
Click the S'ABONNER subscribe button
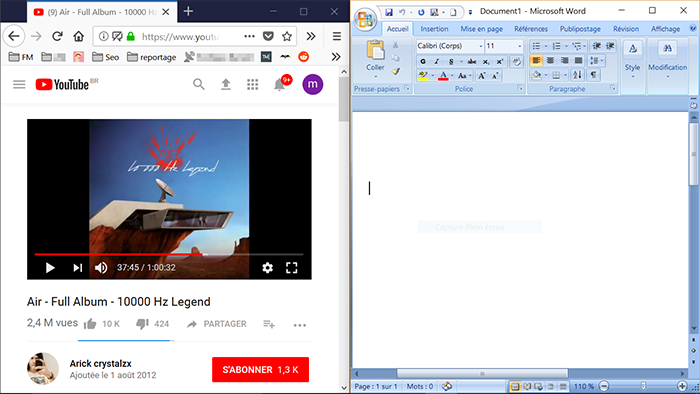point(260,369)
